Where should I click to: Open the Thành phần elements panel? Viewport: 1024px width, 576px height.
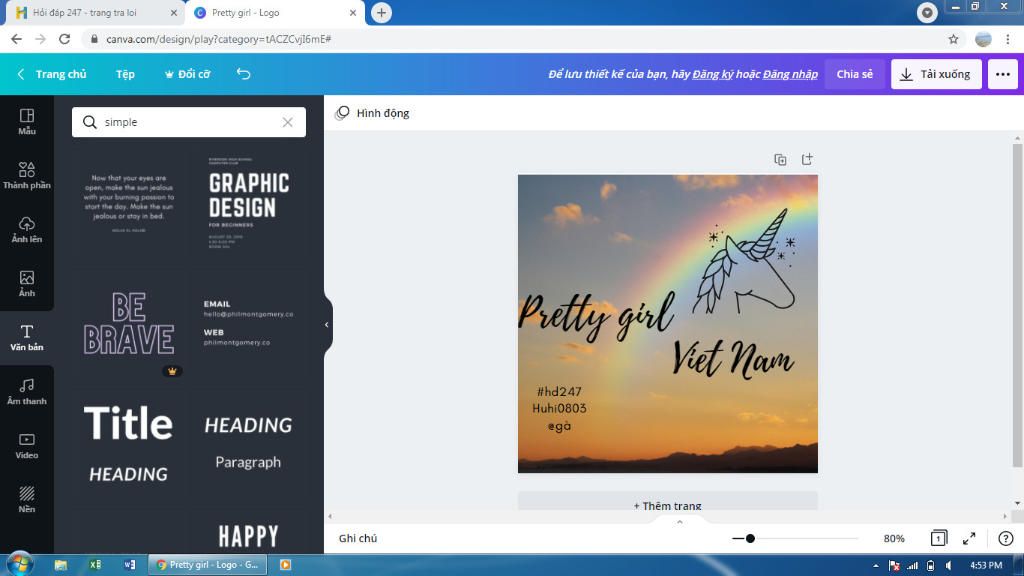[x=27, y=176]
